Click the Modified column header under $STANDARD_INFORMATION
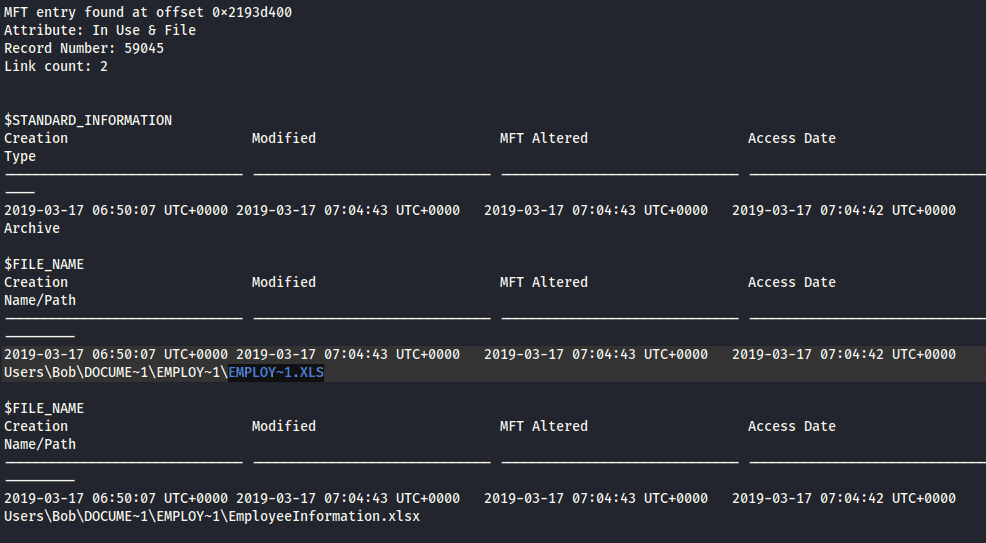The width and height of the screenshot is (986, 543). (x=284, y=138)
